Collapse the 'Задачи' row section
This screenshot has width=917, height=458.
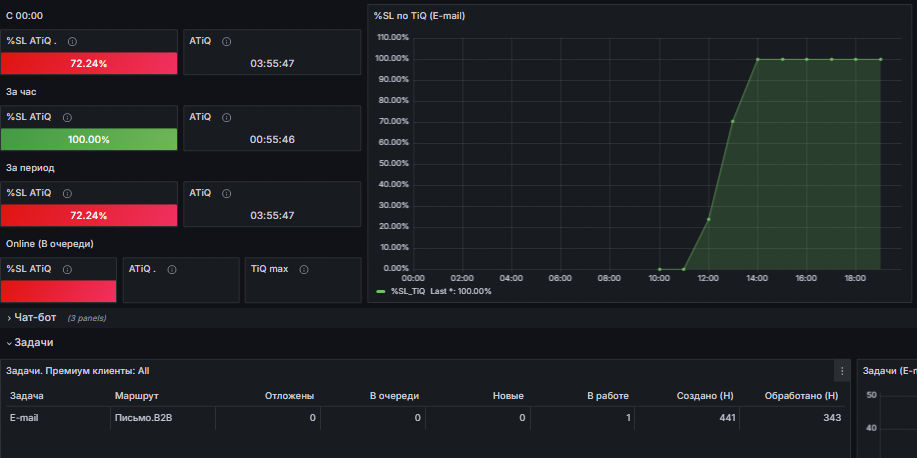34,342
